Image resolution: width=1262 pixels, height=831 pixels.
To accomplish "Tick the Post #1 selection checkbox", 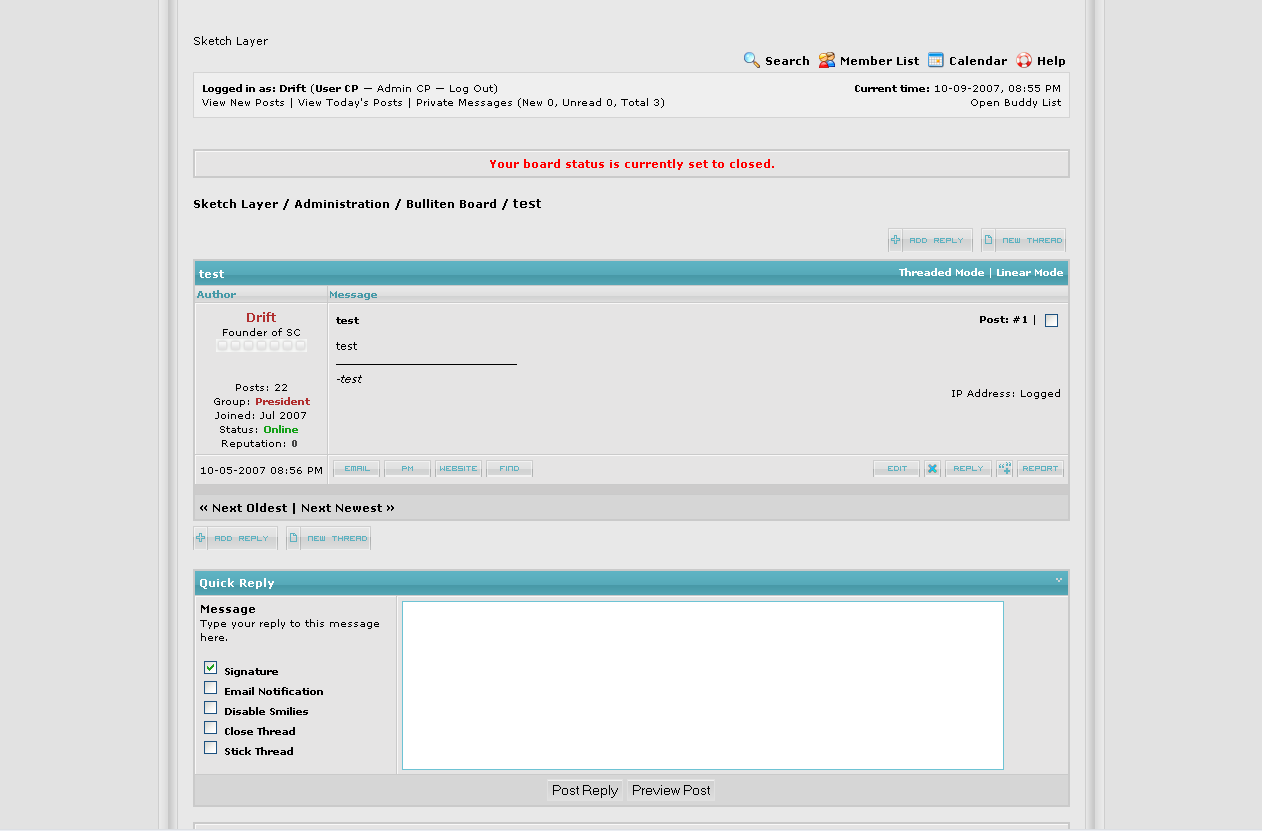I will [x=1051, y=321].
